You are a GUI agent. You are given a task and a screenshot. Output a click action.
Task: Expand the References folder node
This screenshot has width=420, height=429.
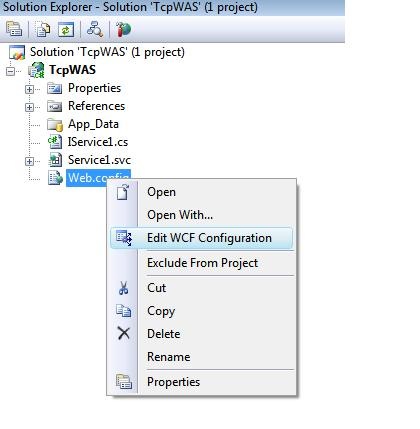click(x=29, y=107)
